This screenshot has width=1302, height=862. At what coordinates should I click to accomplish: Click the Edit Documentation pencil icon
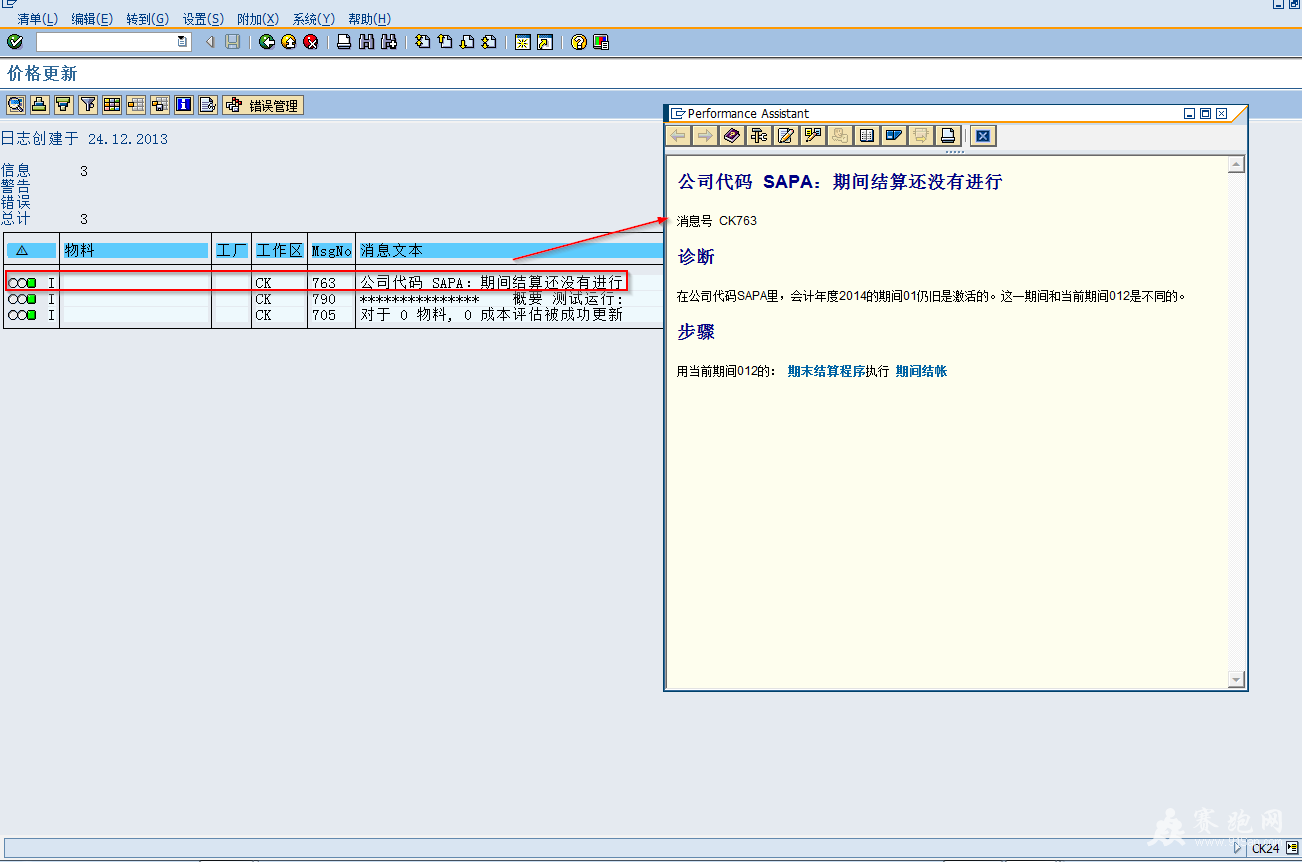point(786,136)
